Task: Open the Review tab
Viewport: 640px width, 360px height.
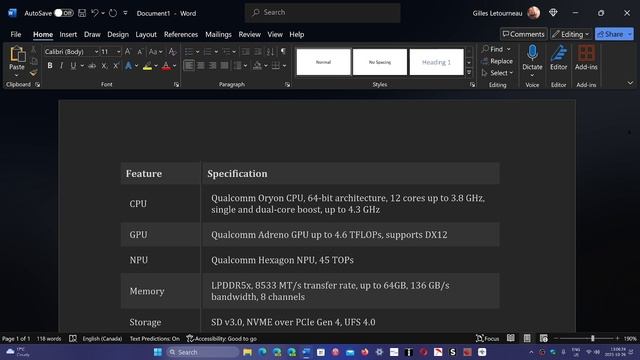Action: [x=249, y=34]
